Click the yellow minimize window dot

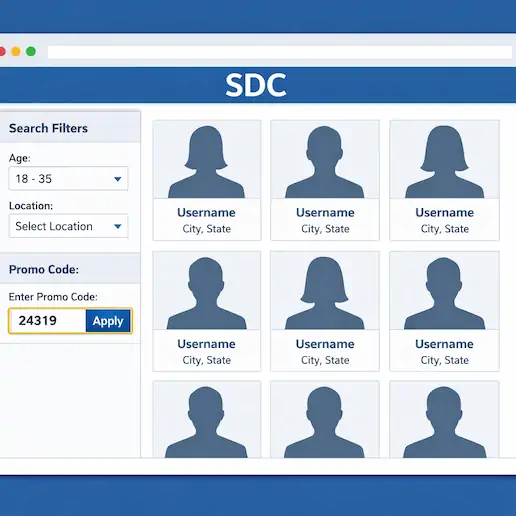click(16, 52)
